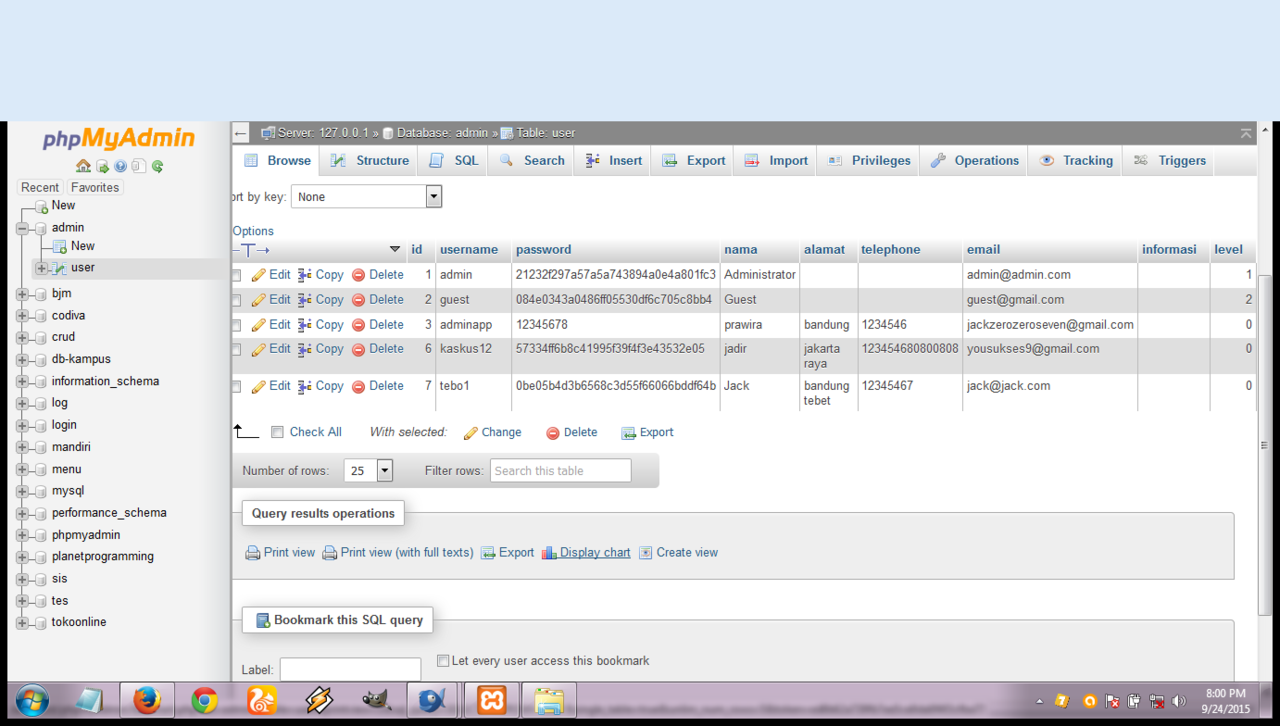Open XAMPP from the Windows taskbar
This screenshot has height=726, width=1280.
coord(491,700)
